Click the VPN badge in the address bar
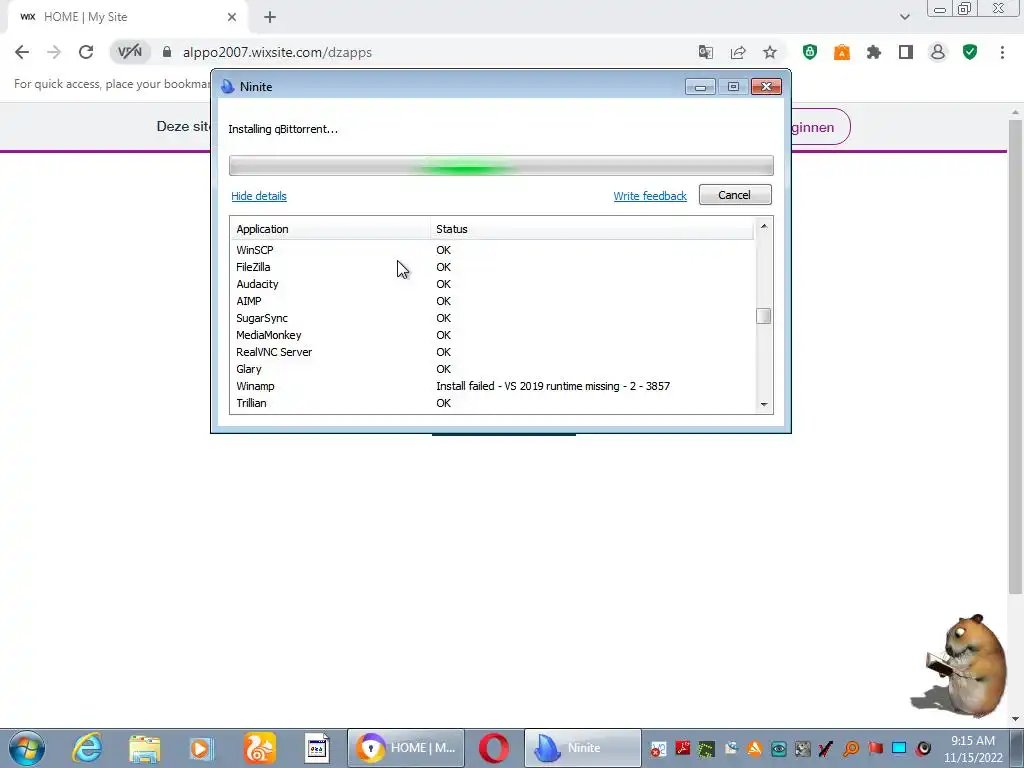Screen dimensions: 1024x768 129,52
